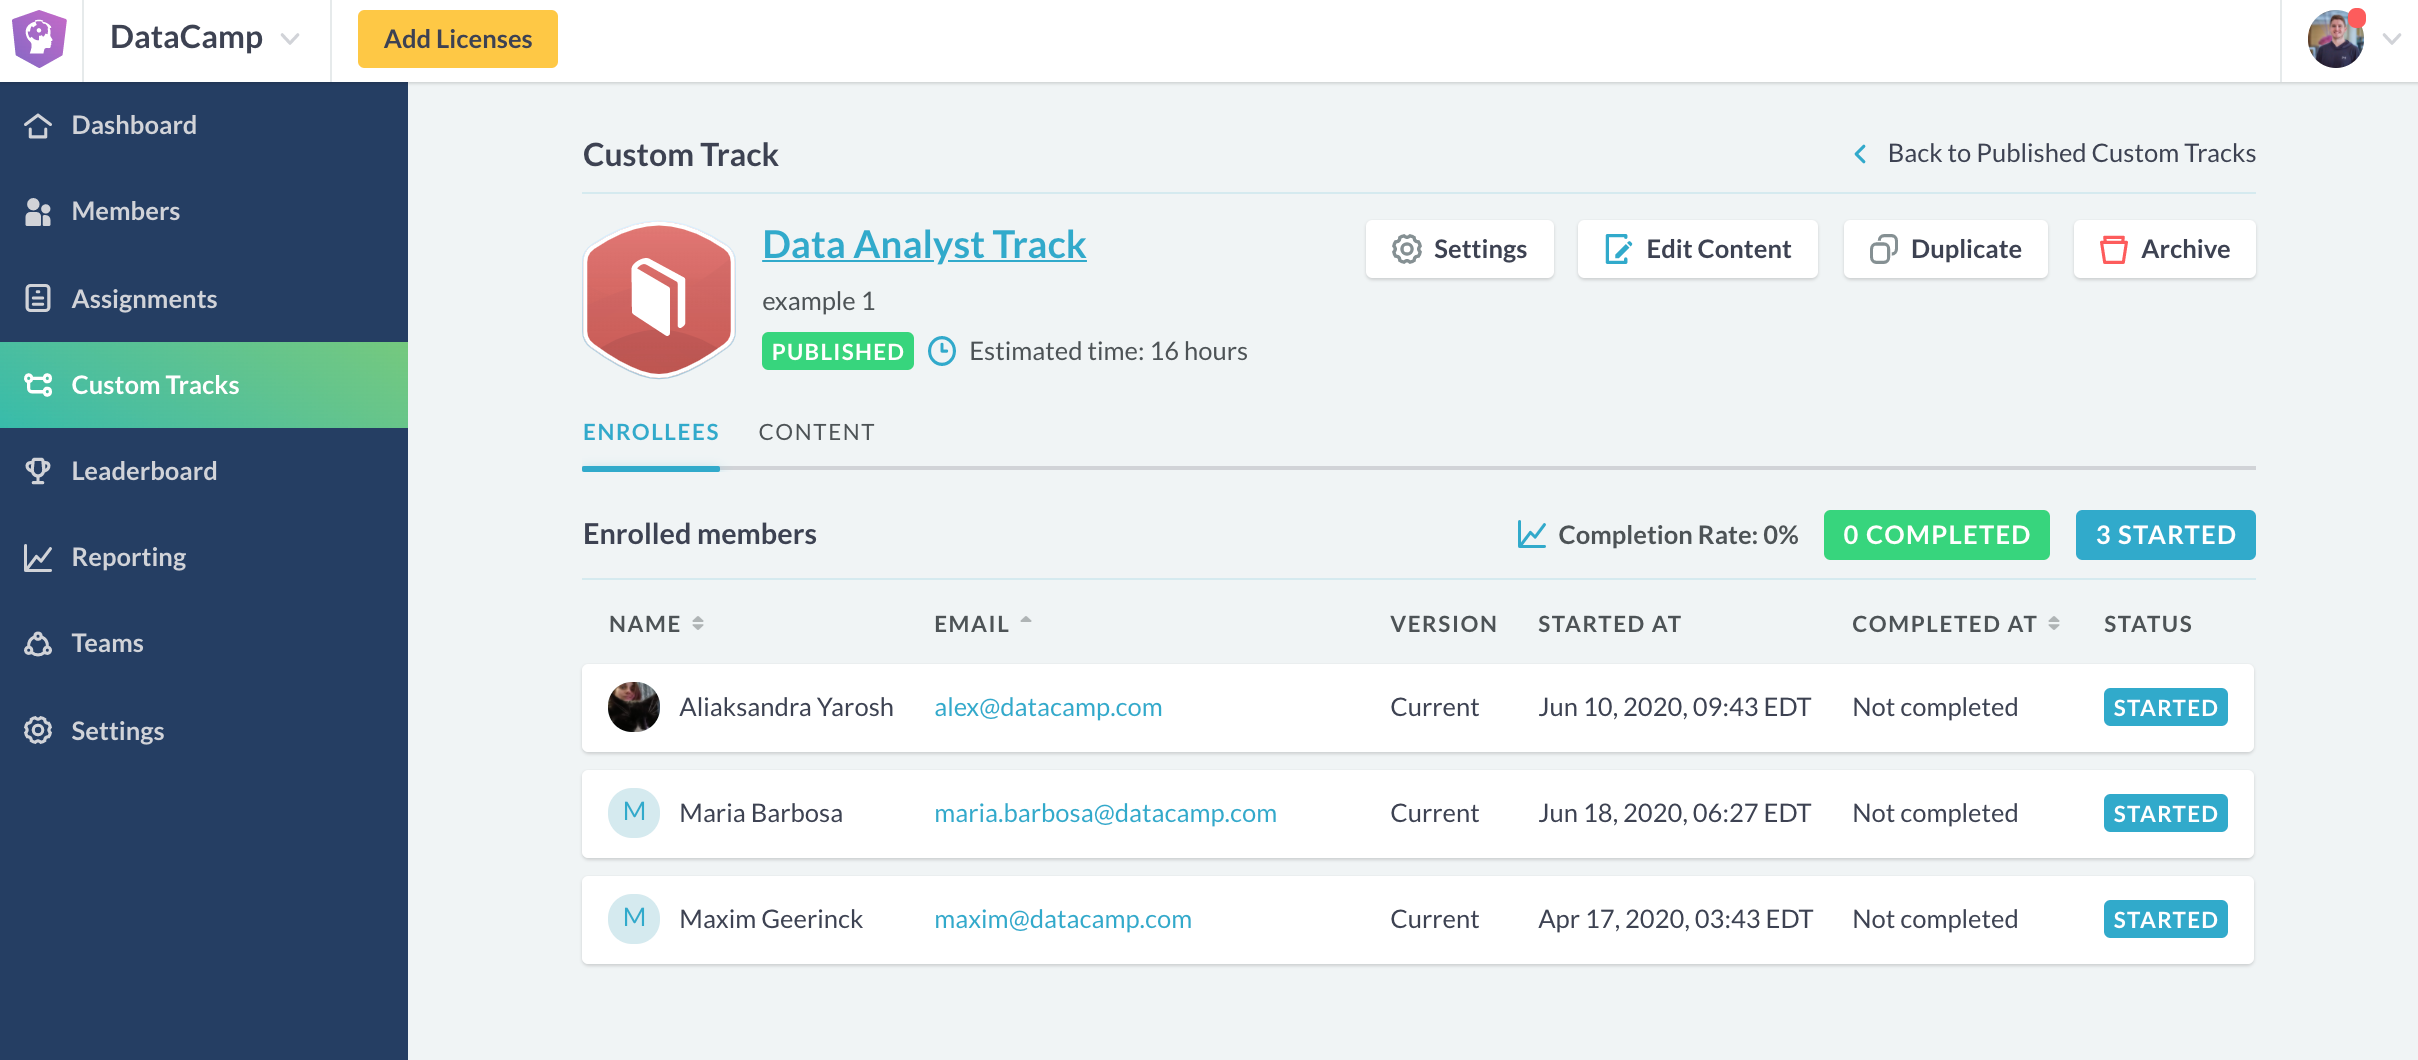
Task: Click the Reporting chart icon in sidebar
Action: click(x=38, y=558)
